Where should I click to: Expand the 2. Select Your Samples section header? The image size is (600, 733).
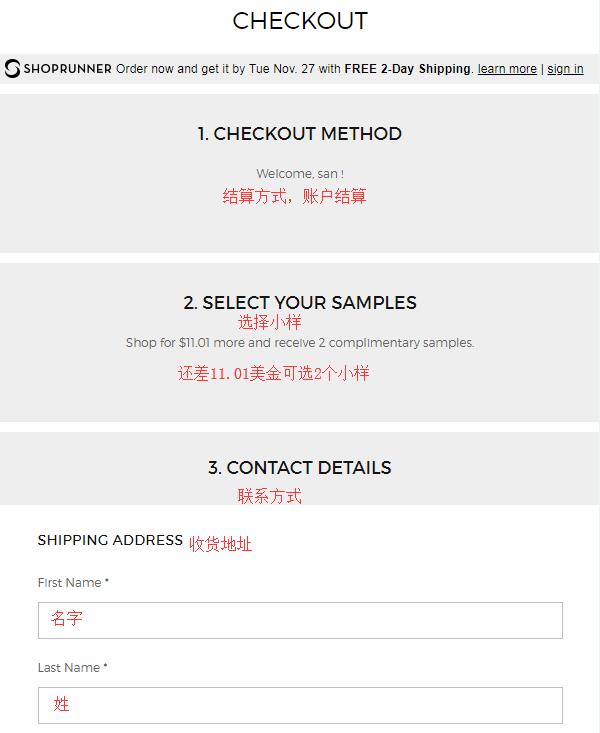[x=300, y=302]
